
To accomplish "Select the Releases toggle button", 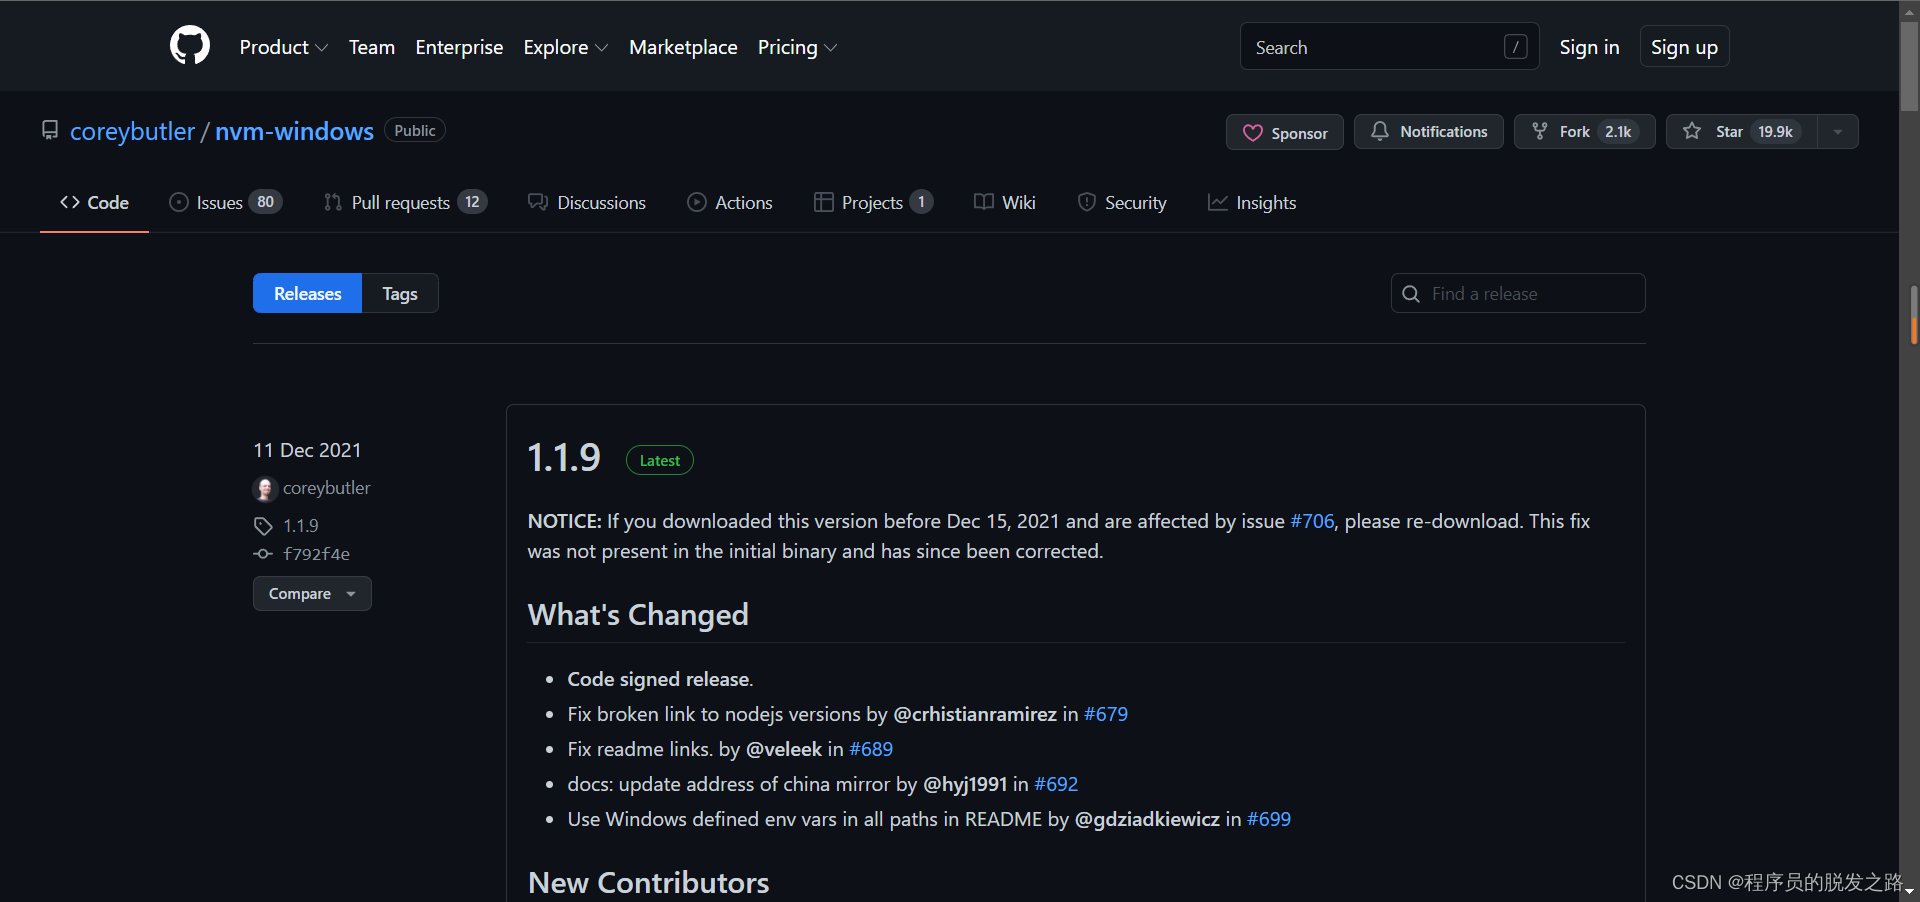I will 307,294.
